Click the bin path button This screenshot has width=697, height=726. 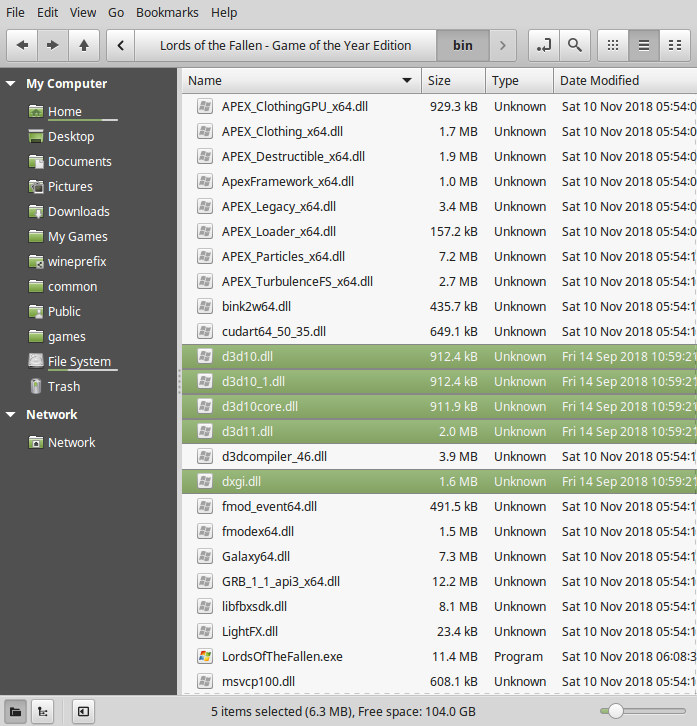pyautogui.click(x=463, y=45)
